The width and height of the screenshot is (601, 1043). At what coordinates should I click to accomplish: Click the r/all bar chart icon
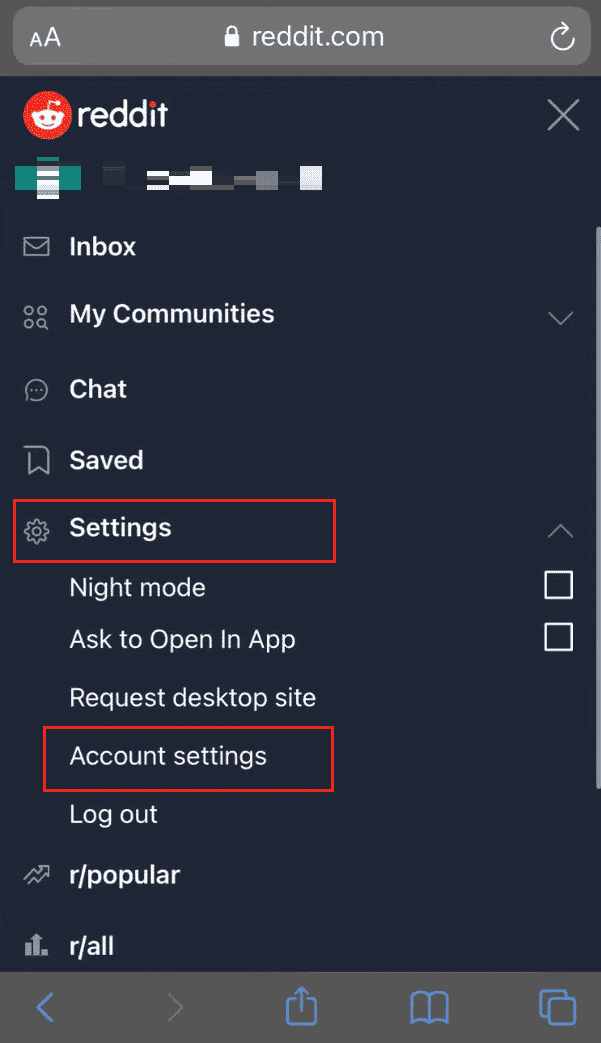coord(36,945)
